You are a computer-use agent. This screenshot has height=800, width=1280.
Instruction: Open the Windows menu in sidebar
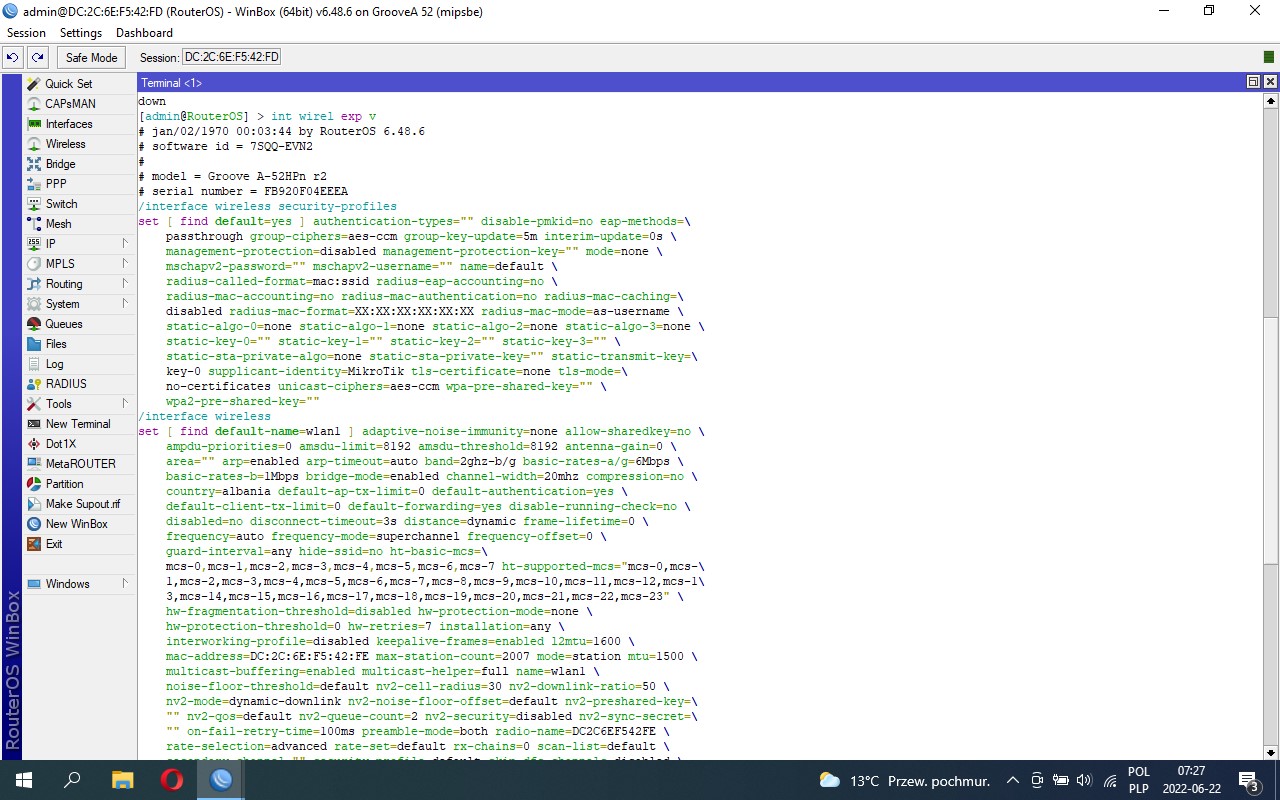coord(79,584)
